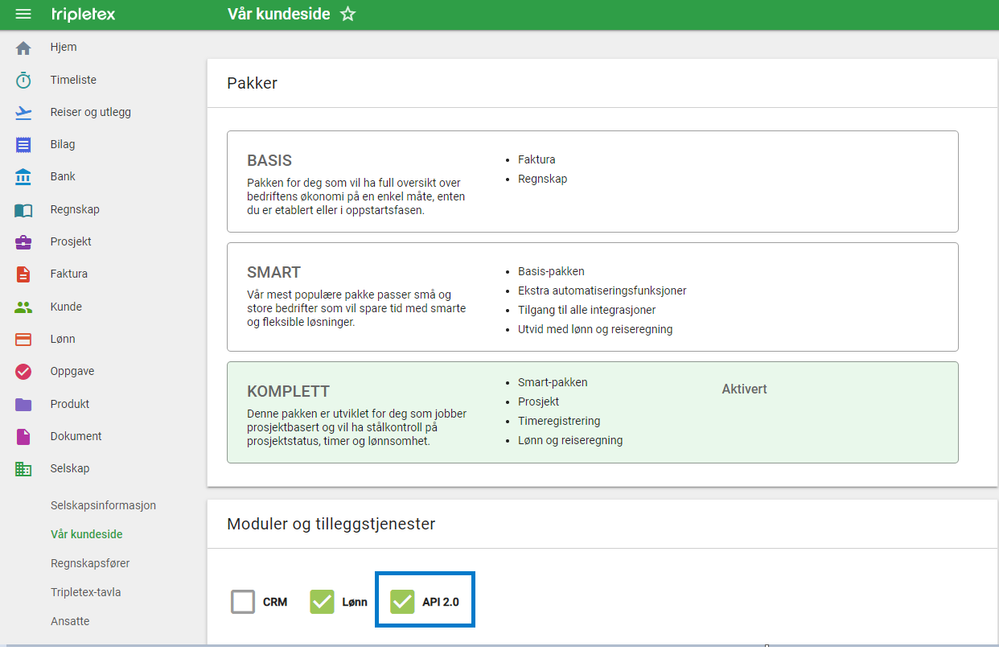
Task: Select Oppgave in the sidebar
Action: pos(72,371)
